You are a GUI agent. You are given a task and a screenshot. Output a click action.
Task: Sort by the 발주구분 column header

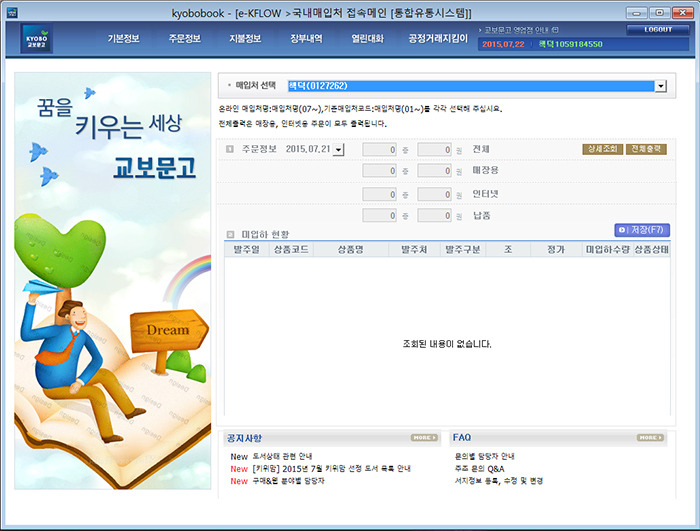[463, 250]
